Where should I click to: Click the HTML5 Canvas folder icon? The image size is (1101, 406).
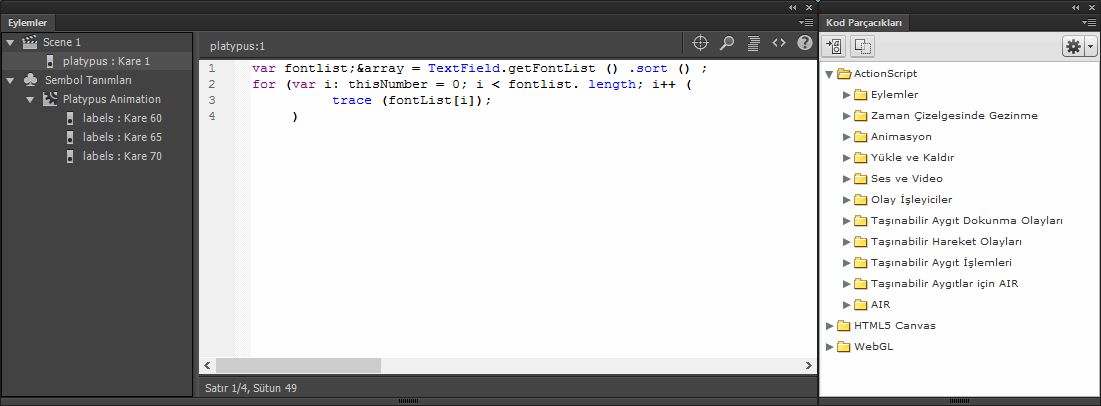point(844,325)
